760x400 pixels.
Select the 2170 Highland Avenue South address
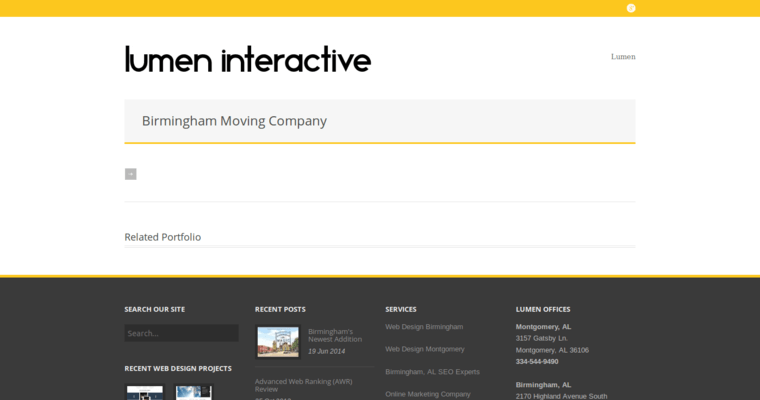pos(561,396)
